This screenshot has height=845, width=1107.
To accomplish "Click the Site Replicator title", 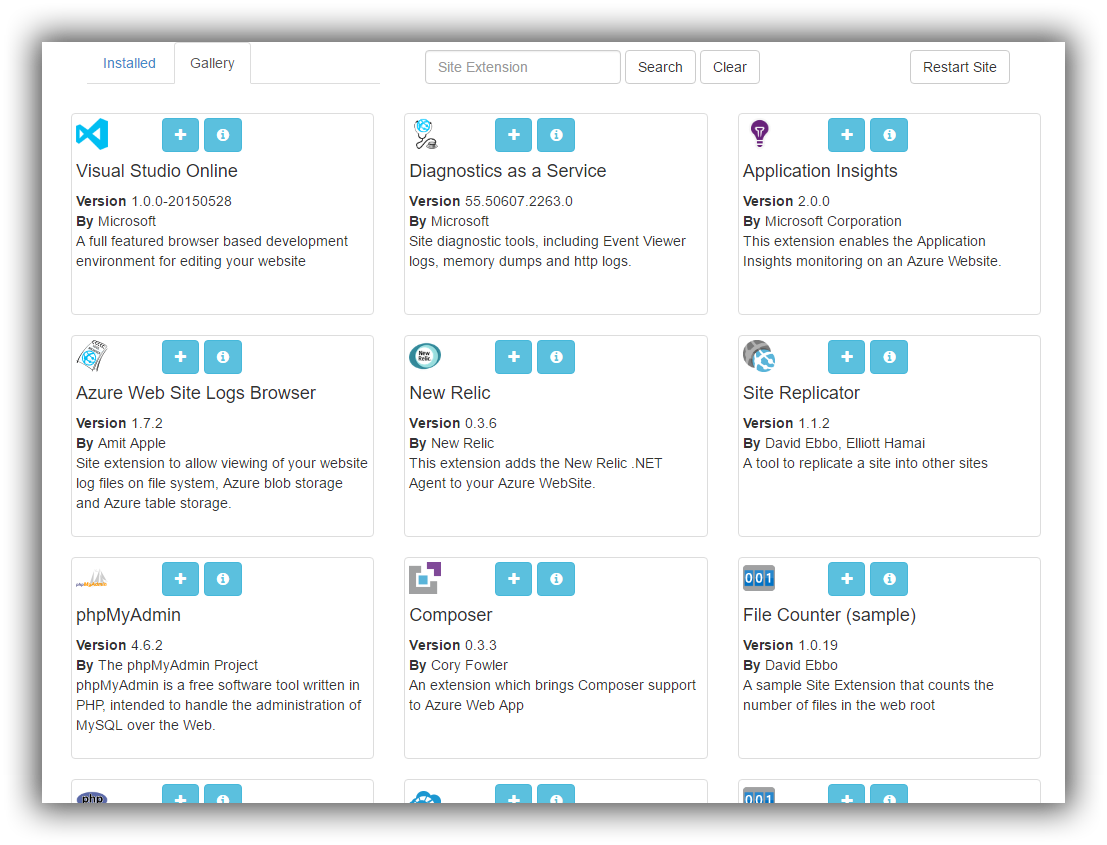I will click(801, 393).
